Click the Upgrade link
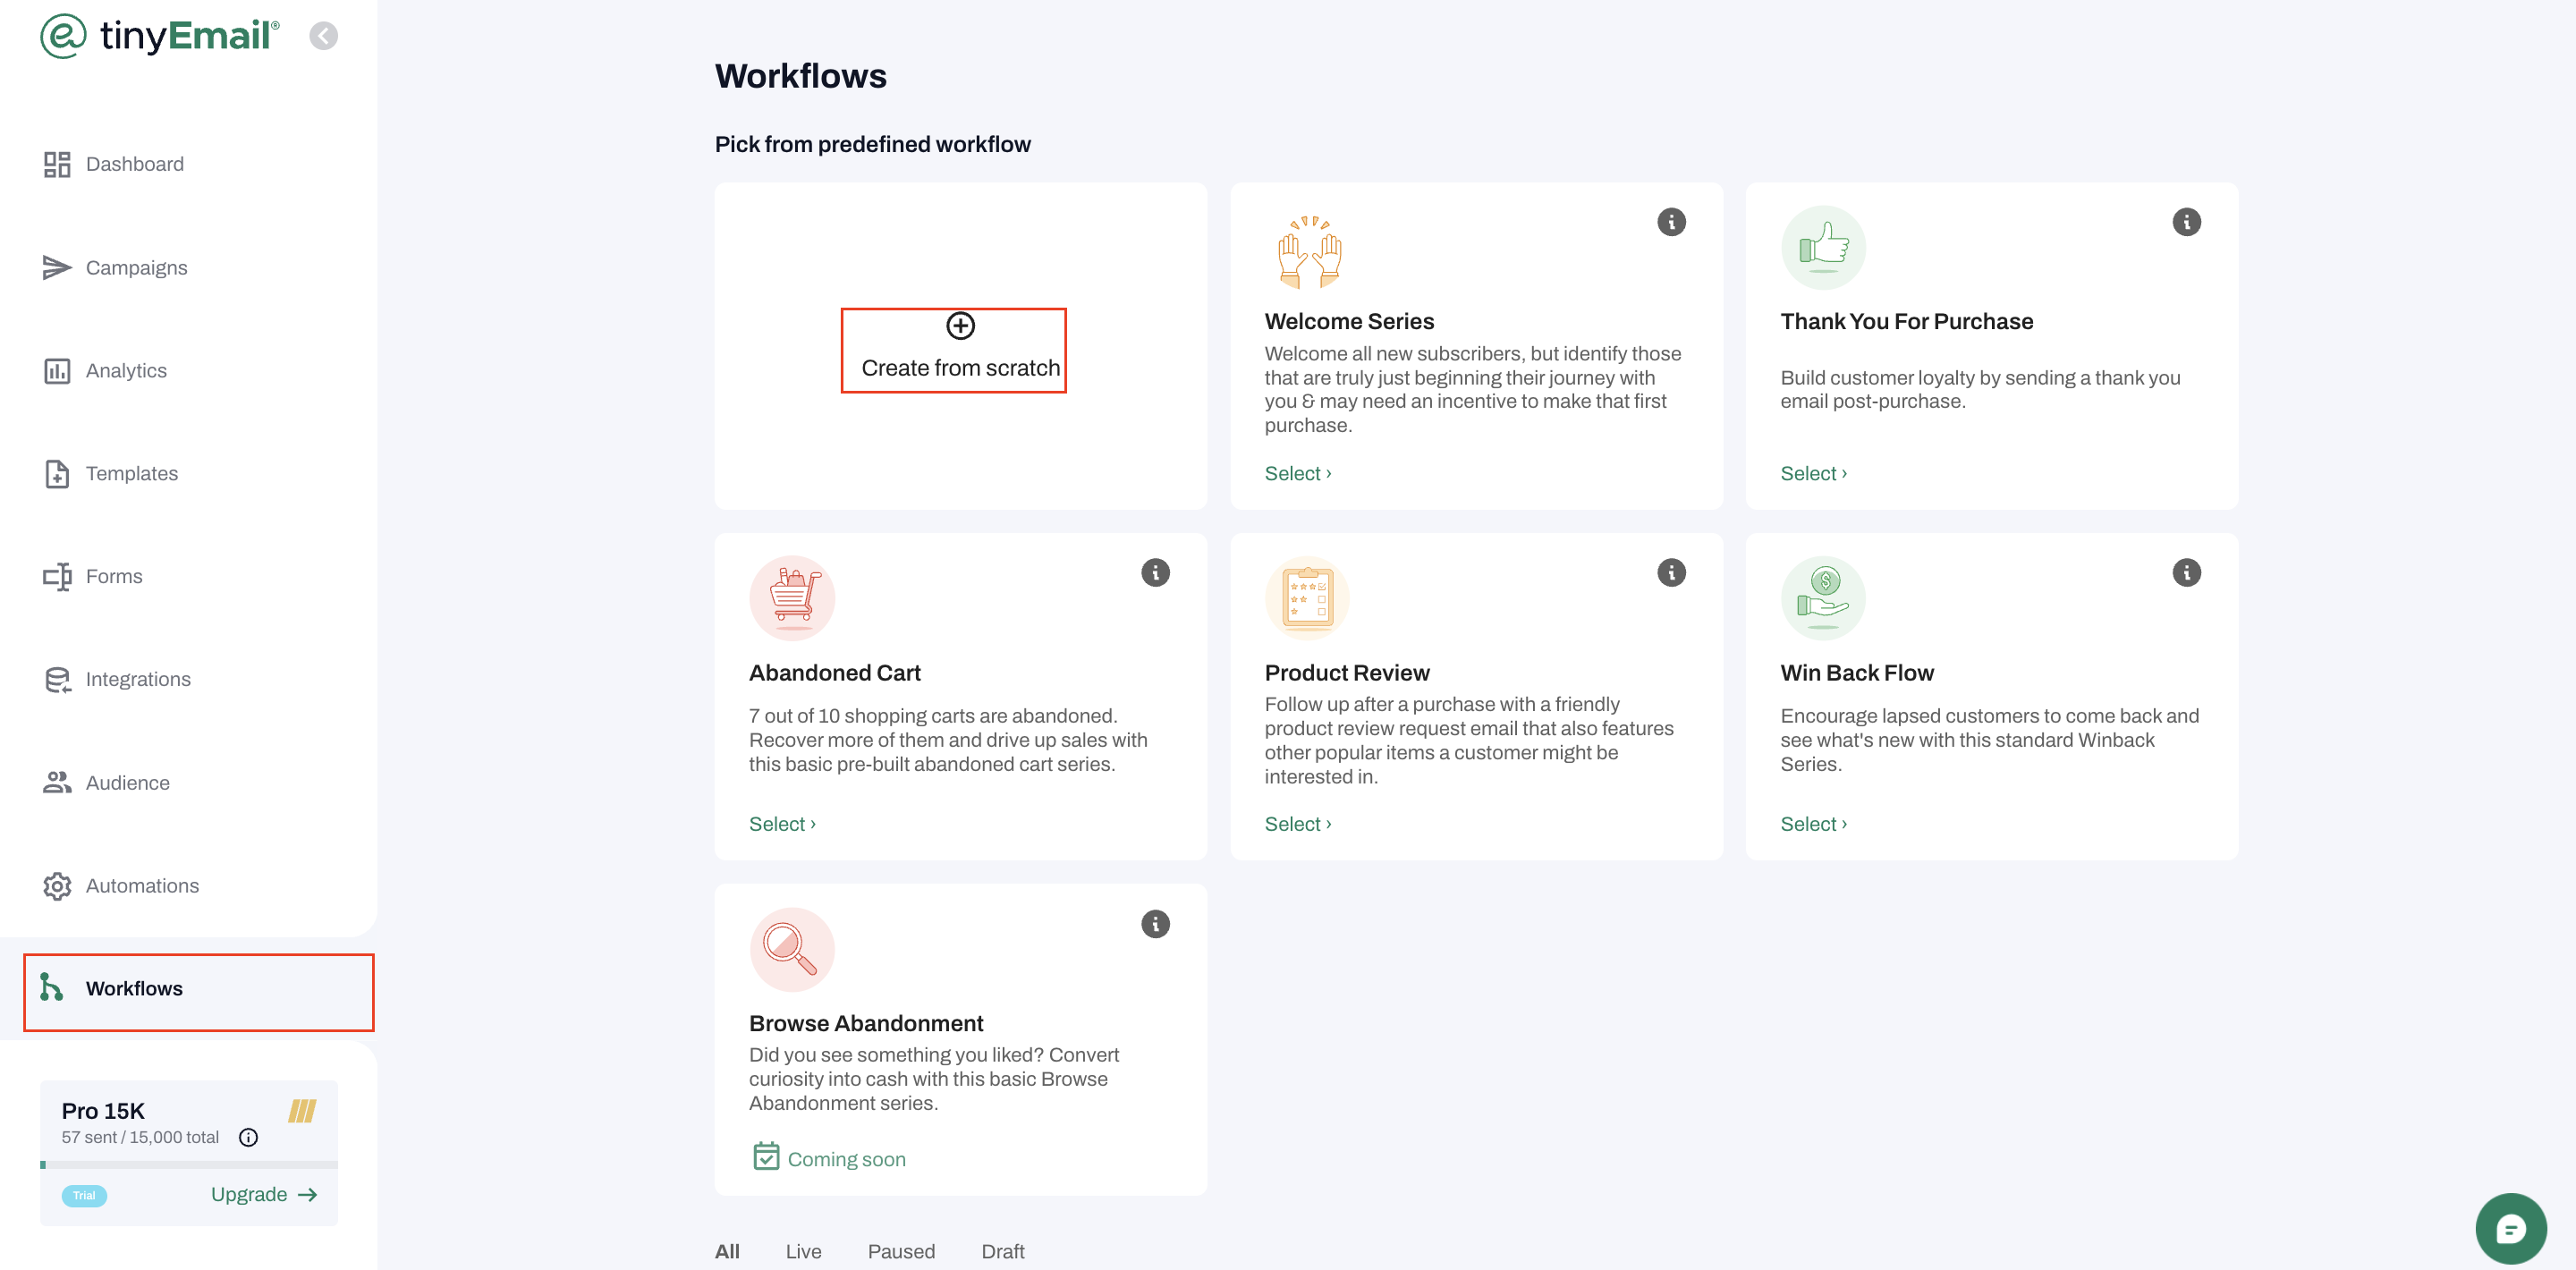Screen dimensions: 2576x1270 pos(264,1194)
